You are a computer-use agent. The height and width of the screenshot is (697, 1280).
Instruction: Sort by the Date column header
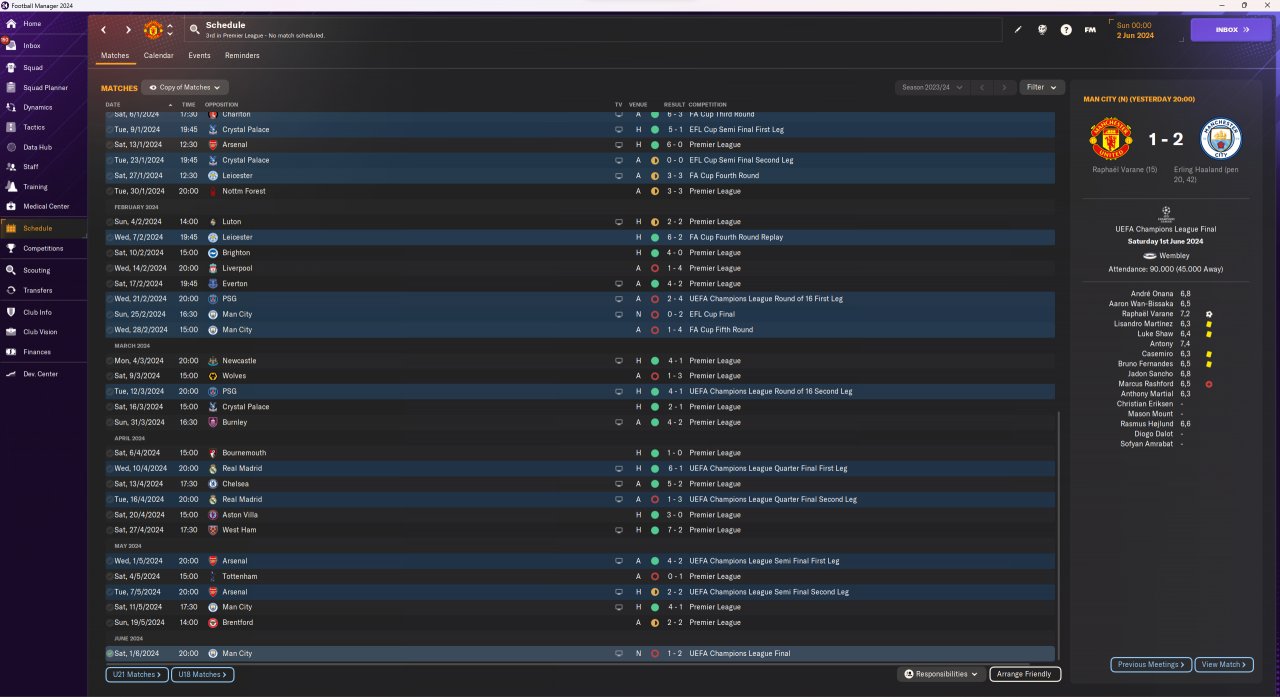point(113,105)
